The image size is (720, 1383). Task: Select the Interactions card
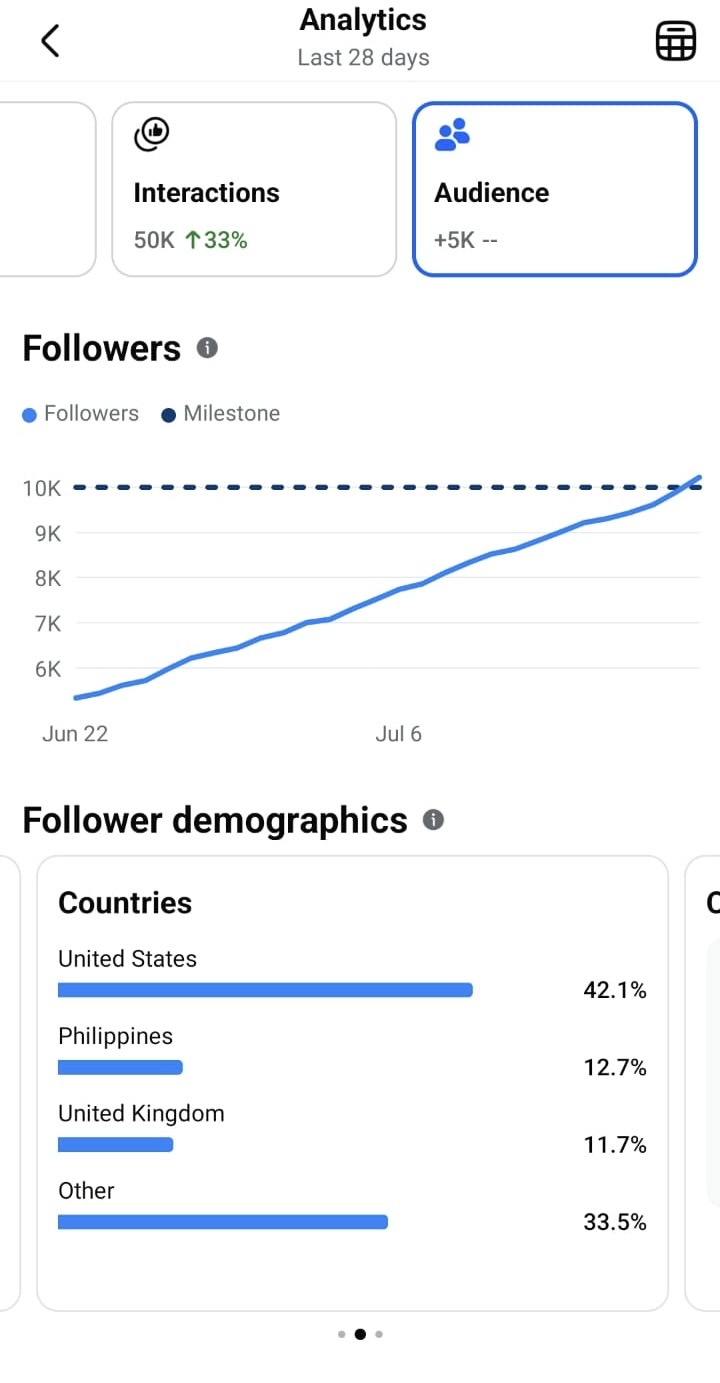254,189
